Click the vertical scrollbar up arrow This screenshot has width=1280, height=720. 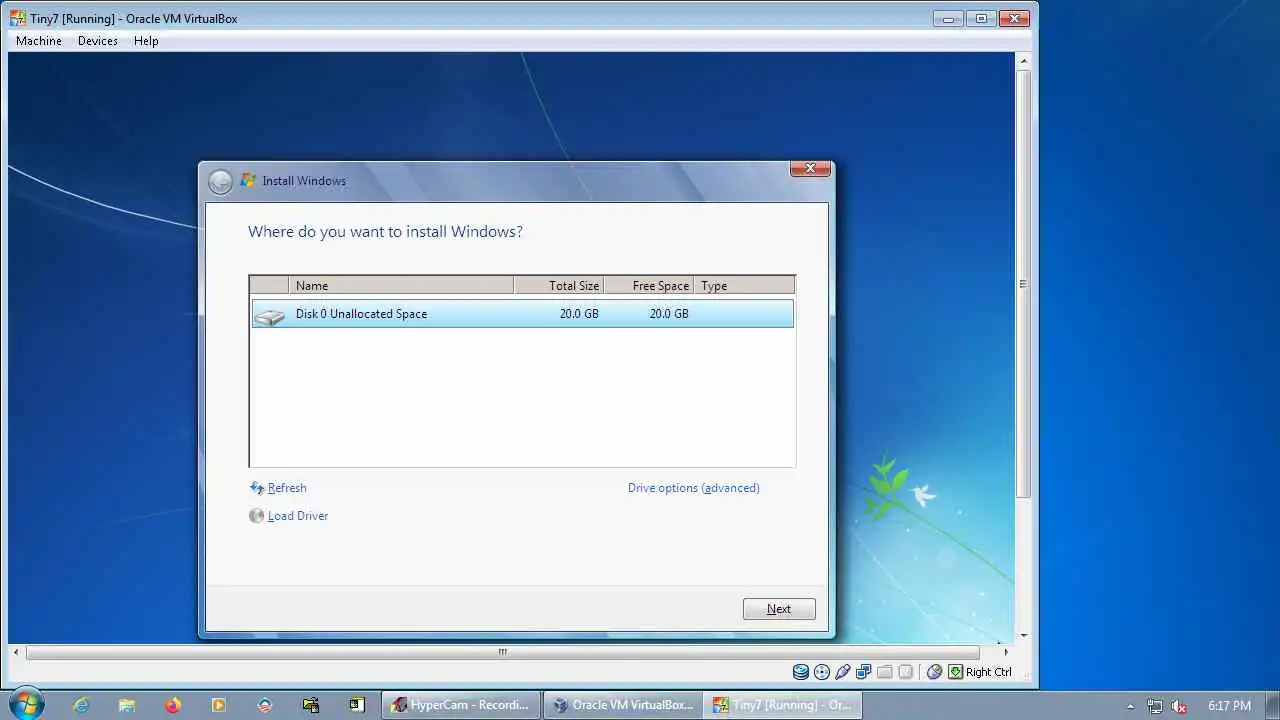1023,60
